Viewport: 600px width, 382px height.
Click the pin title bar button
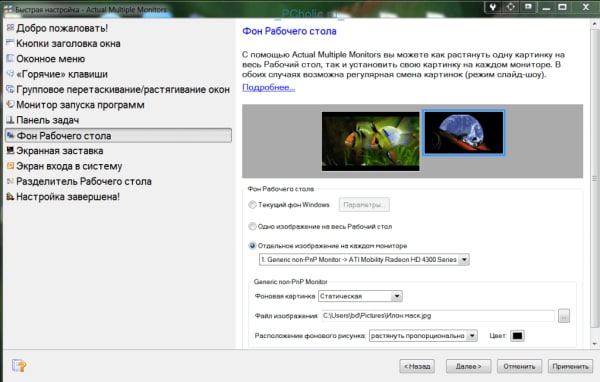point(493,7)
